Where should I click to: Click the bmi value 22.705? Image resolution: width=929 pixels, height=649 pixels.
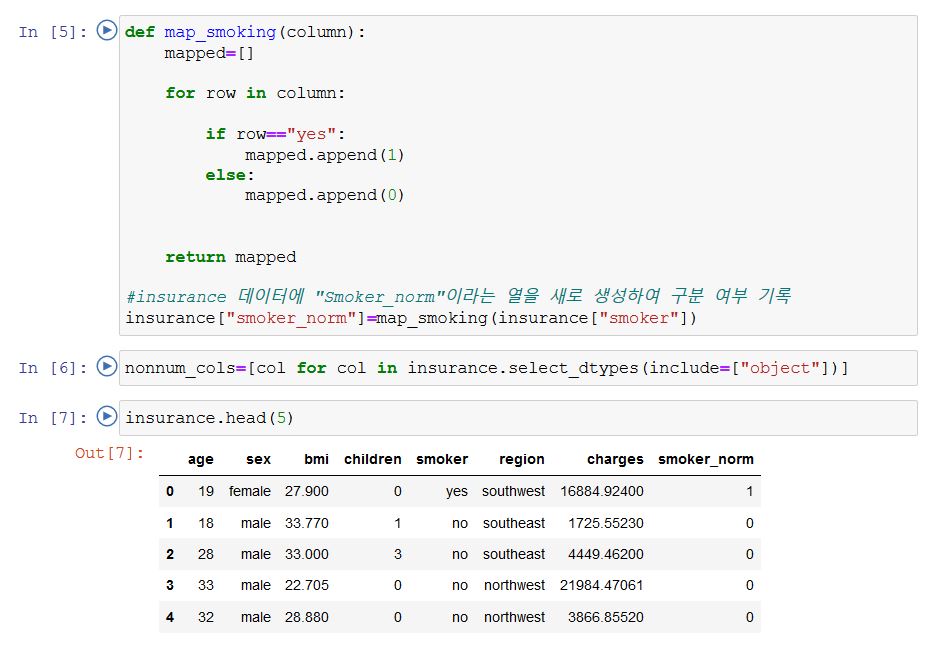click(x=306, y=585)
